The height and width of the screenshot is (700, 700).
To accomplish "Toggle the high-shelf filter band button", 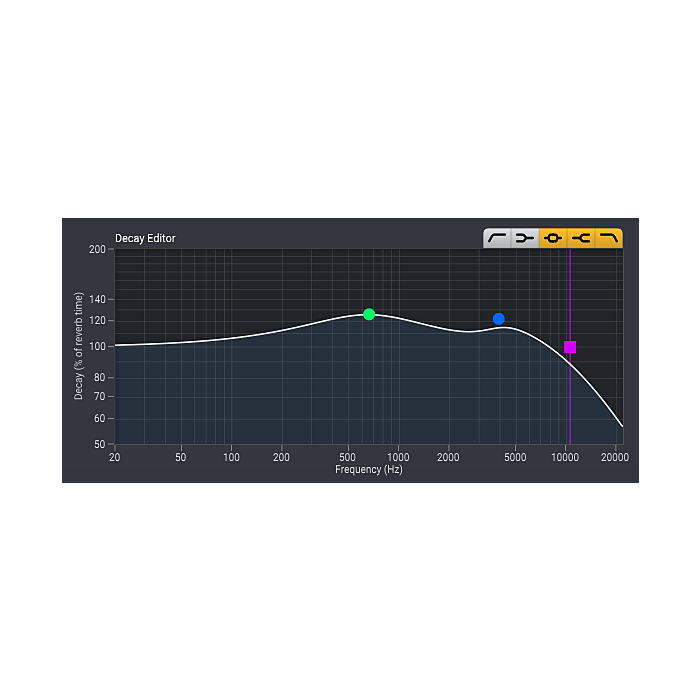I will [x=581, y=238].
